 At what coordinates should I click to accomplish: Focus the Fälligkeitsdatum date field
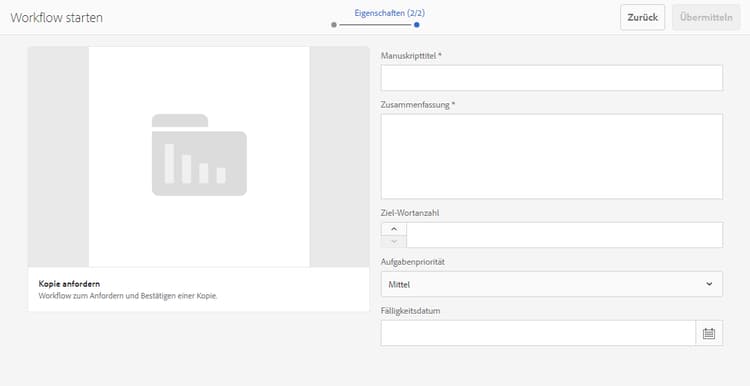click(x=538, y=333)
